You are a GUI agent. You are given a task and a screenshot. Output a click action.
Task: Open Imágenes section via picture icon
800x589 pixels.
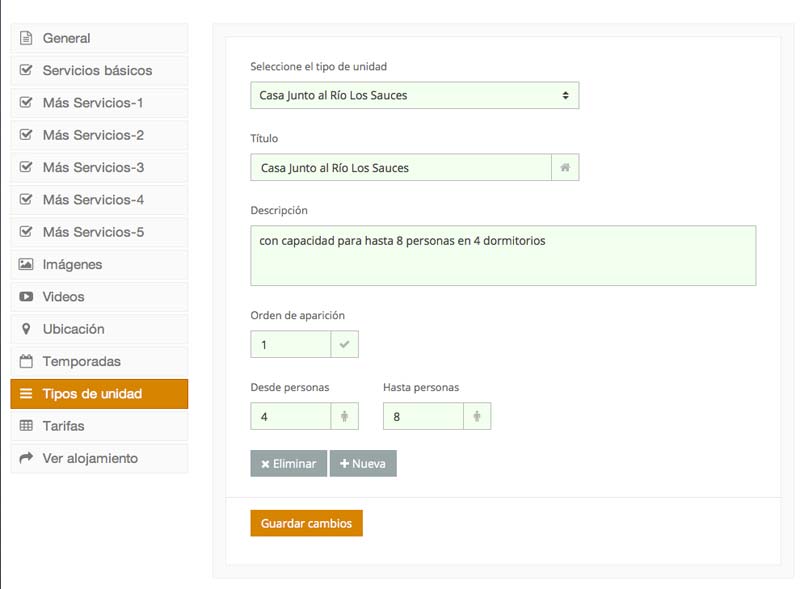pos(26,264)
